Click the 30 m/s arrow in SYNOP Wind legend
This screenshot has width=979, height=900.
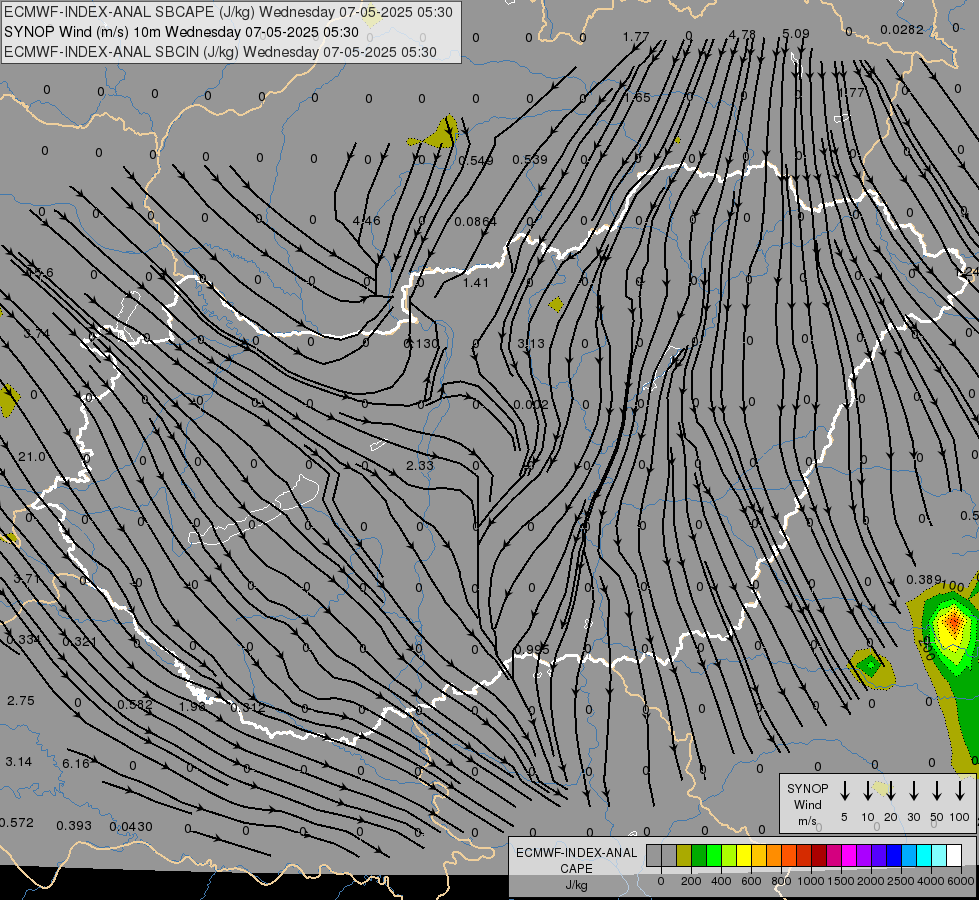tap(913, 790)
